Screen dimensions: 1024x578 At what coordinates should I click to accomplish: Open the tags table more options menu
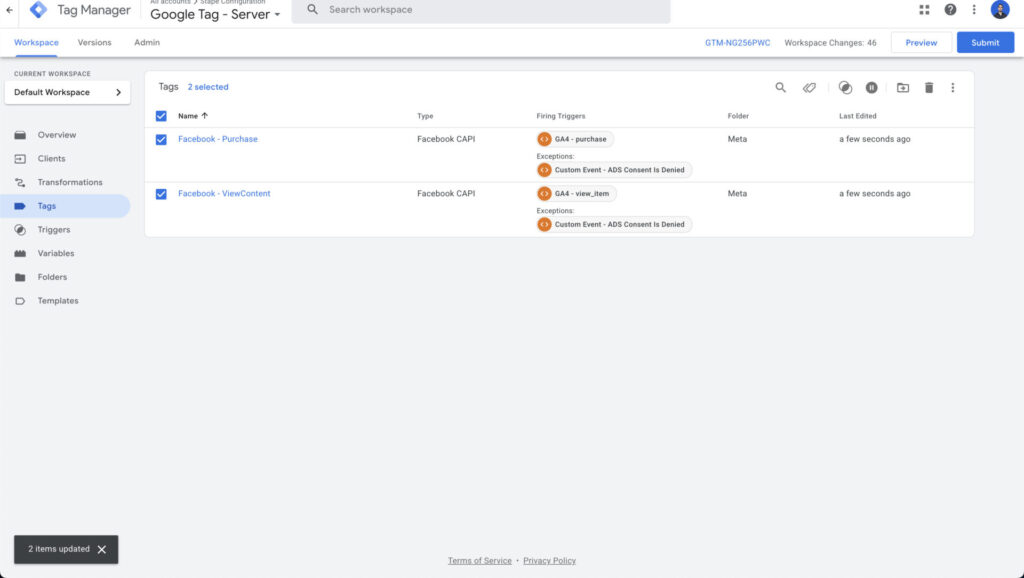point(953,88)
